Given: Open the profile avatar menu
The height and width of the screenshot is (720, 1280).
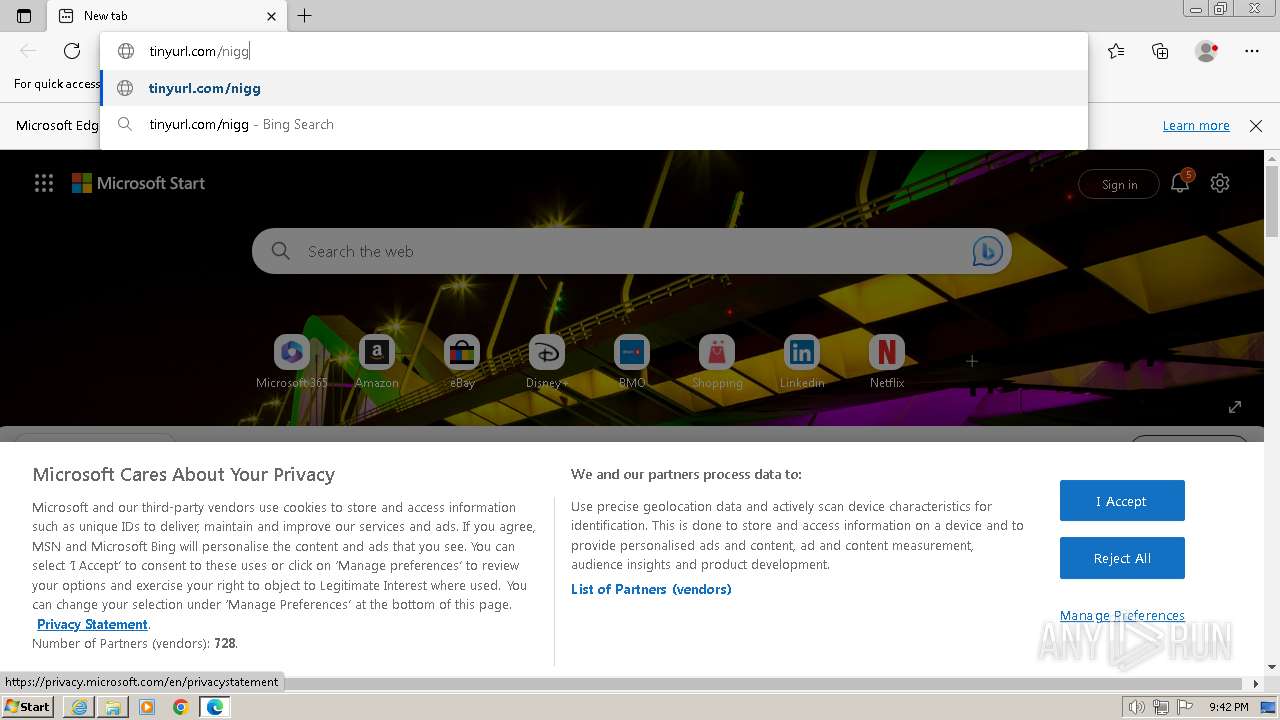Looking at the screenshot, I should click(x=1206, y=51).
